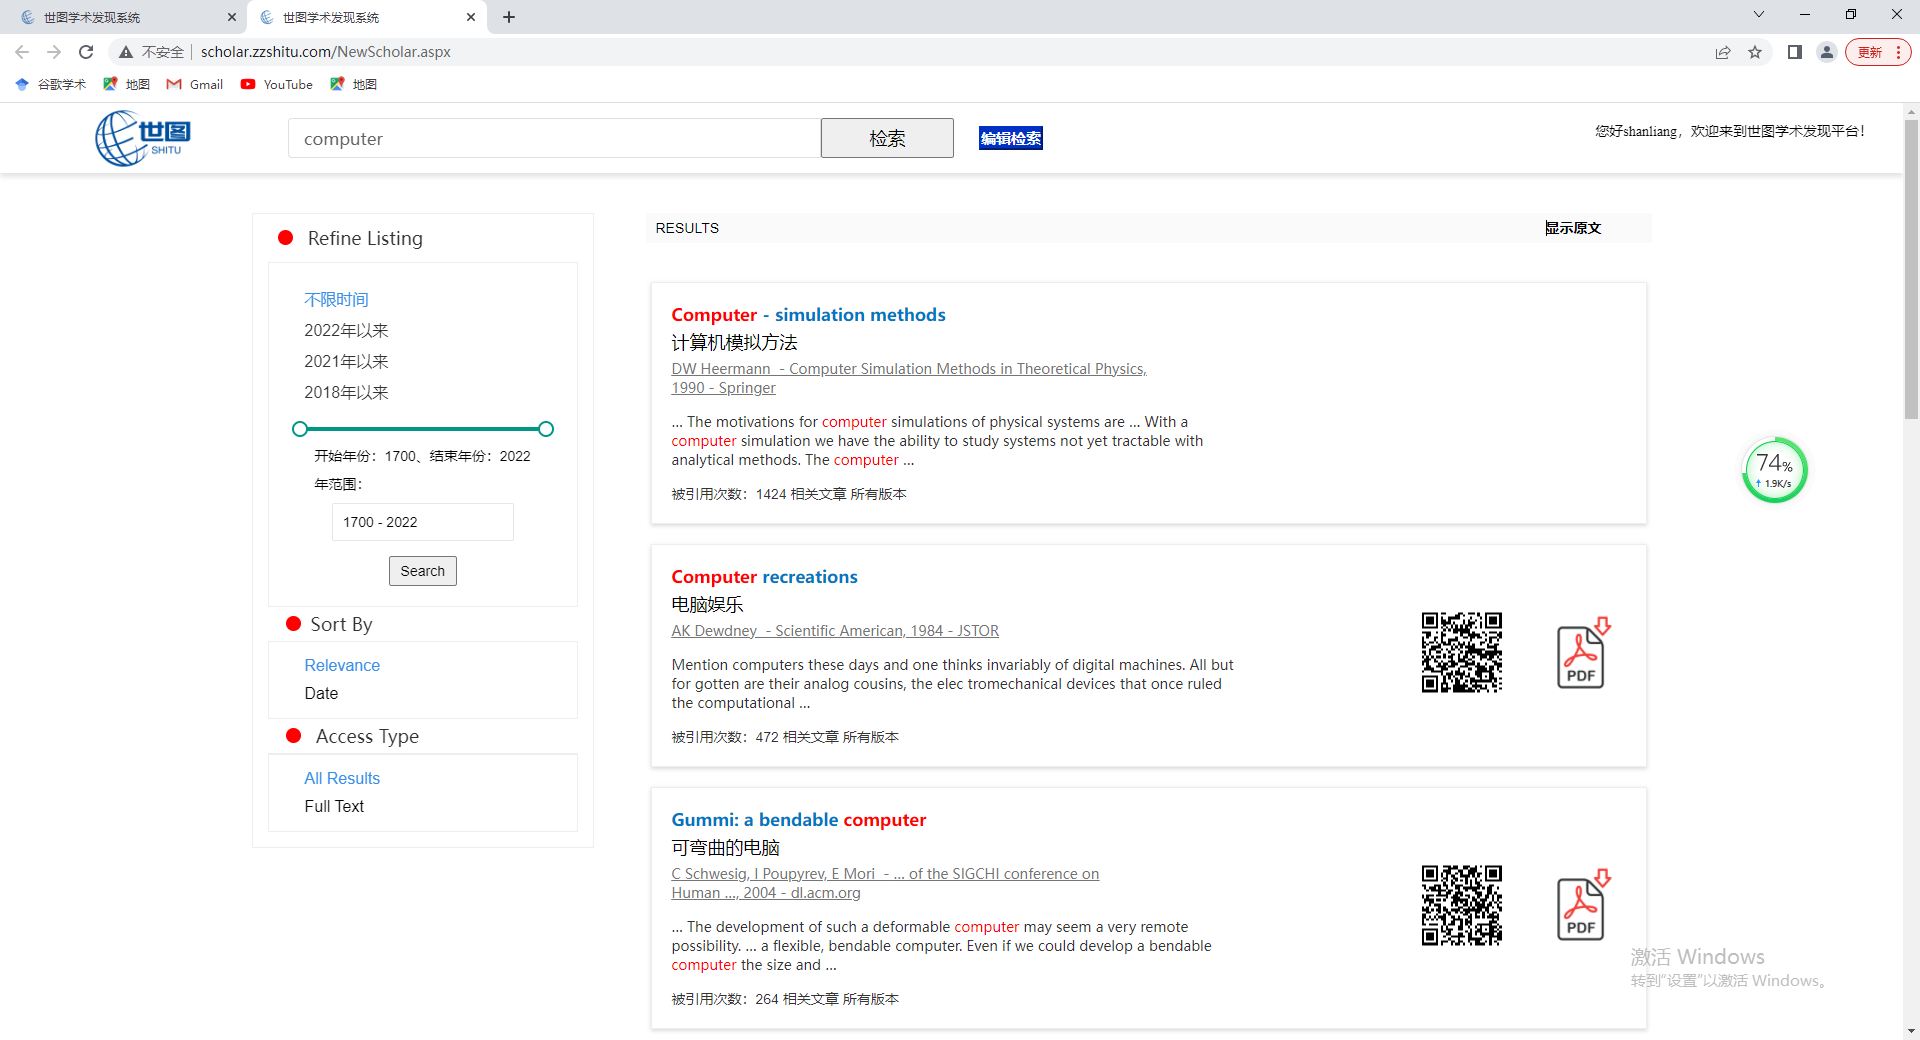Select Full Text access type
The height and width of the screenshot is (1040, 1920).
tap(334, 806)
